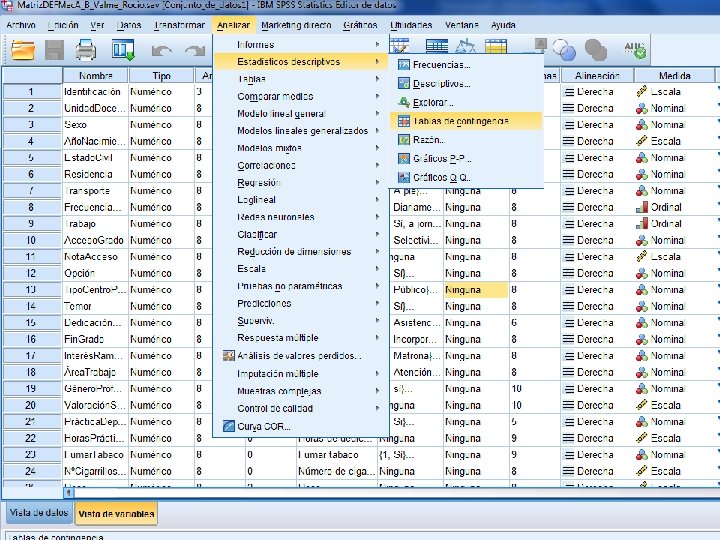This screenshot has width=720, height=540.
Task: Click the Gráficos P-P icon
Action: [404, 158]
